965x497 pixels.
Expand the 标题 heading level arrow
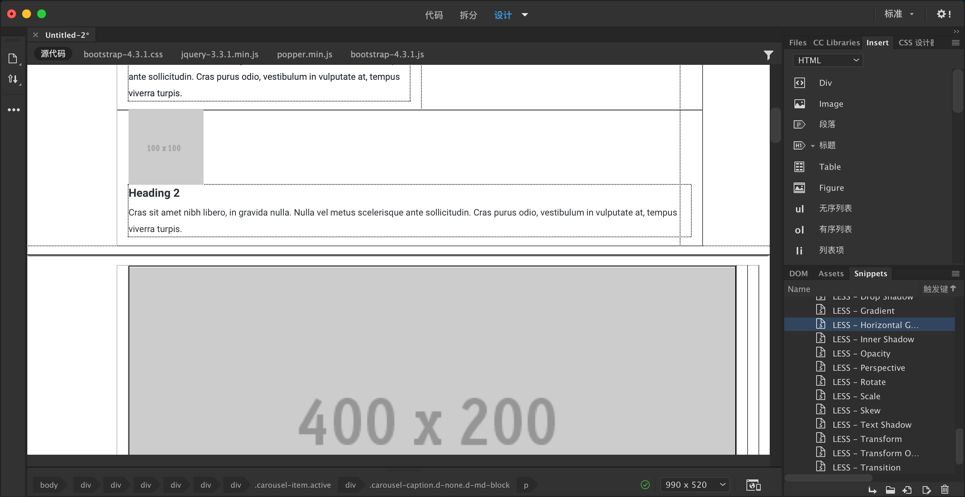(x=812, y=146)
